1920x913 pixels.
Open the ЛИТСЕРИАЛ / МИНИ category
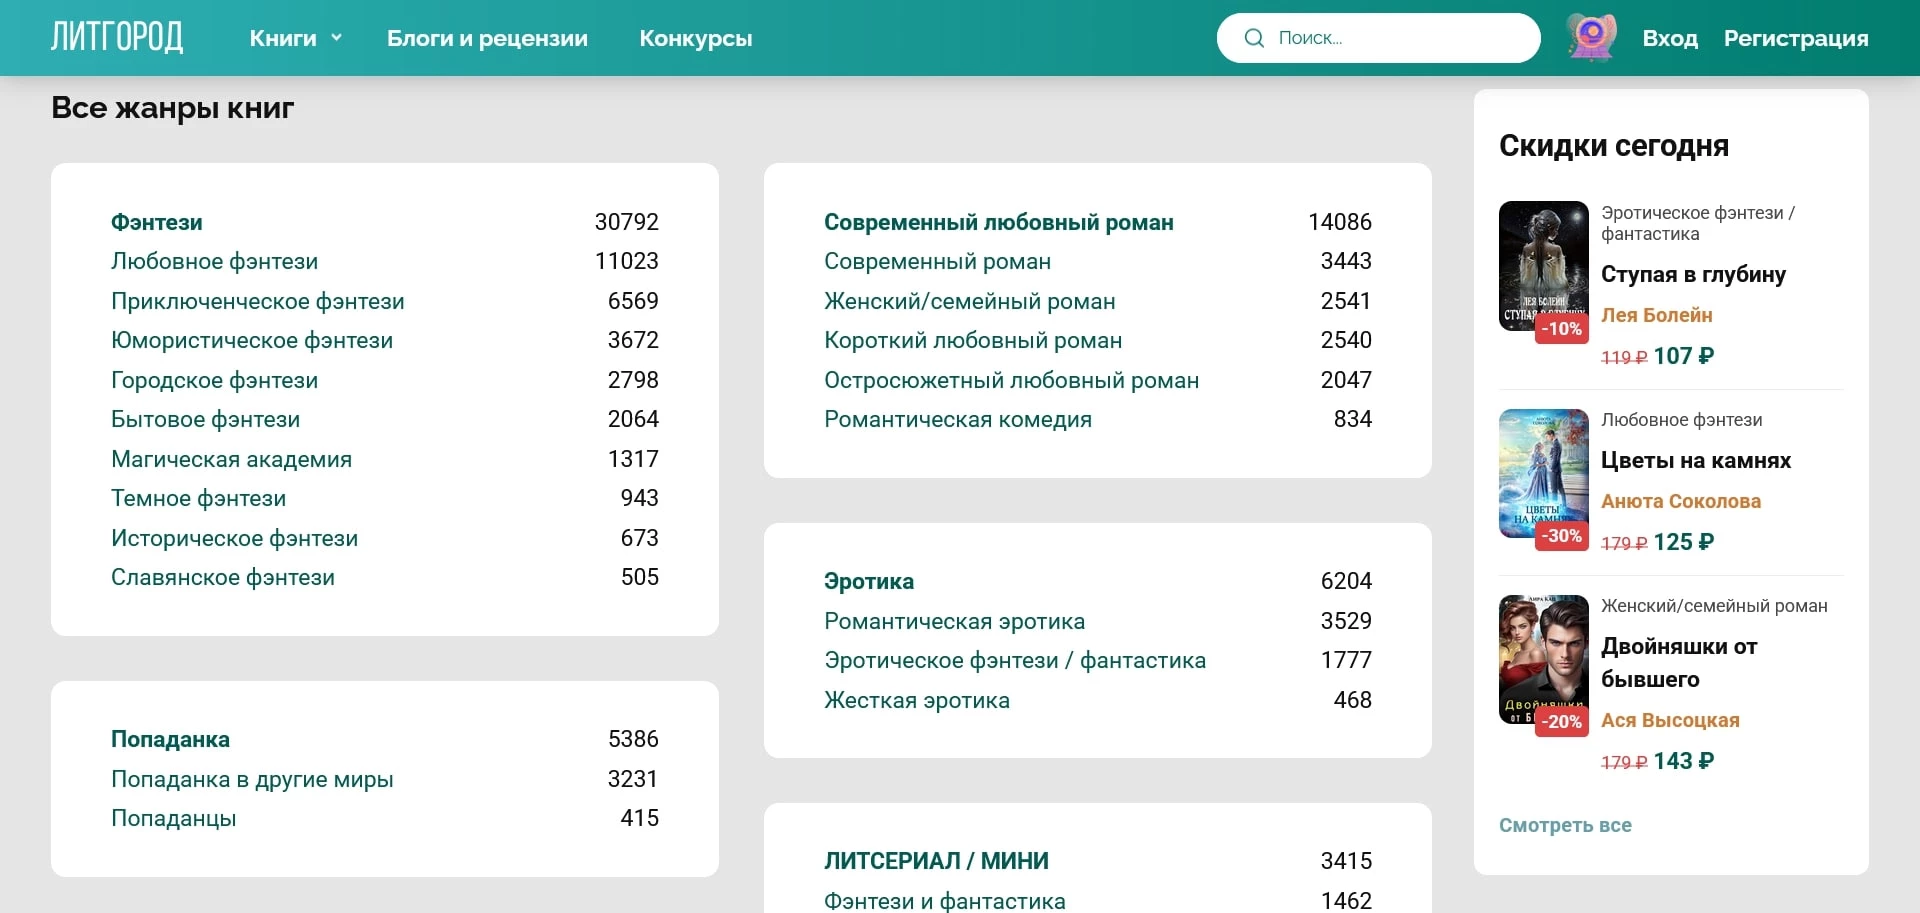[936, 860]
